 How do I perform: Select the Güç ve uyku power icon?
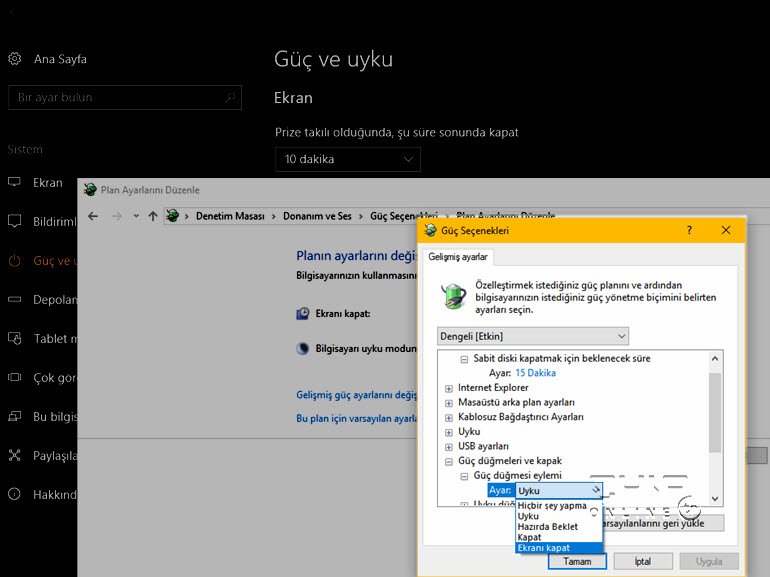(14, 260)
